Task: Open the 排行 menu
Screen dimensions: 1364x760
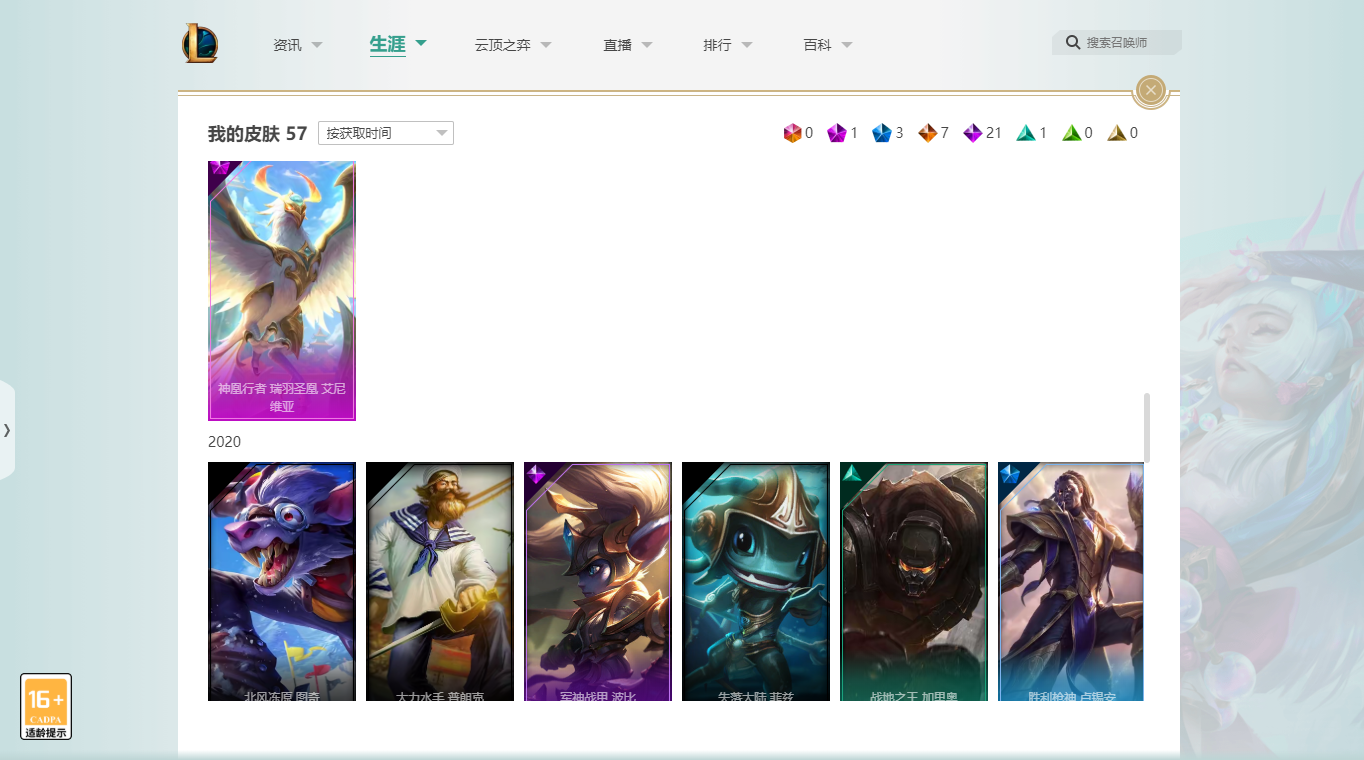Action: click(x=717, y=45)
